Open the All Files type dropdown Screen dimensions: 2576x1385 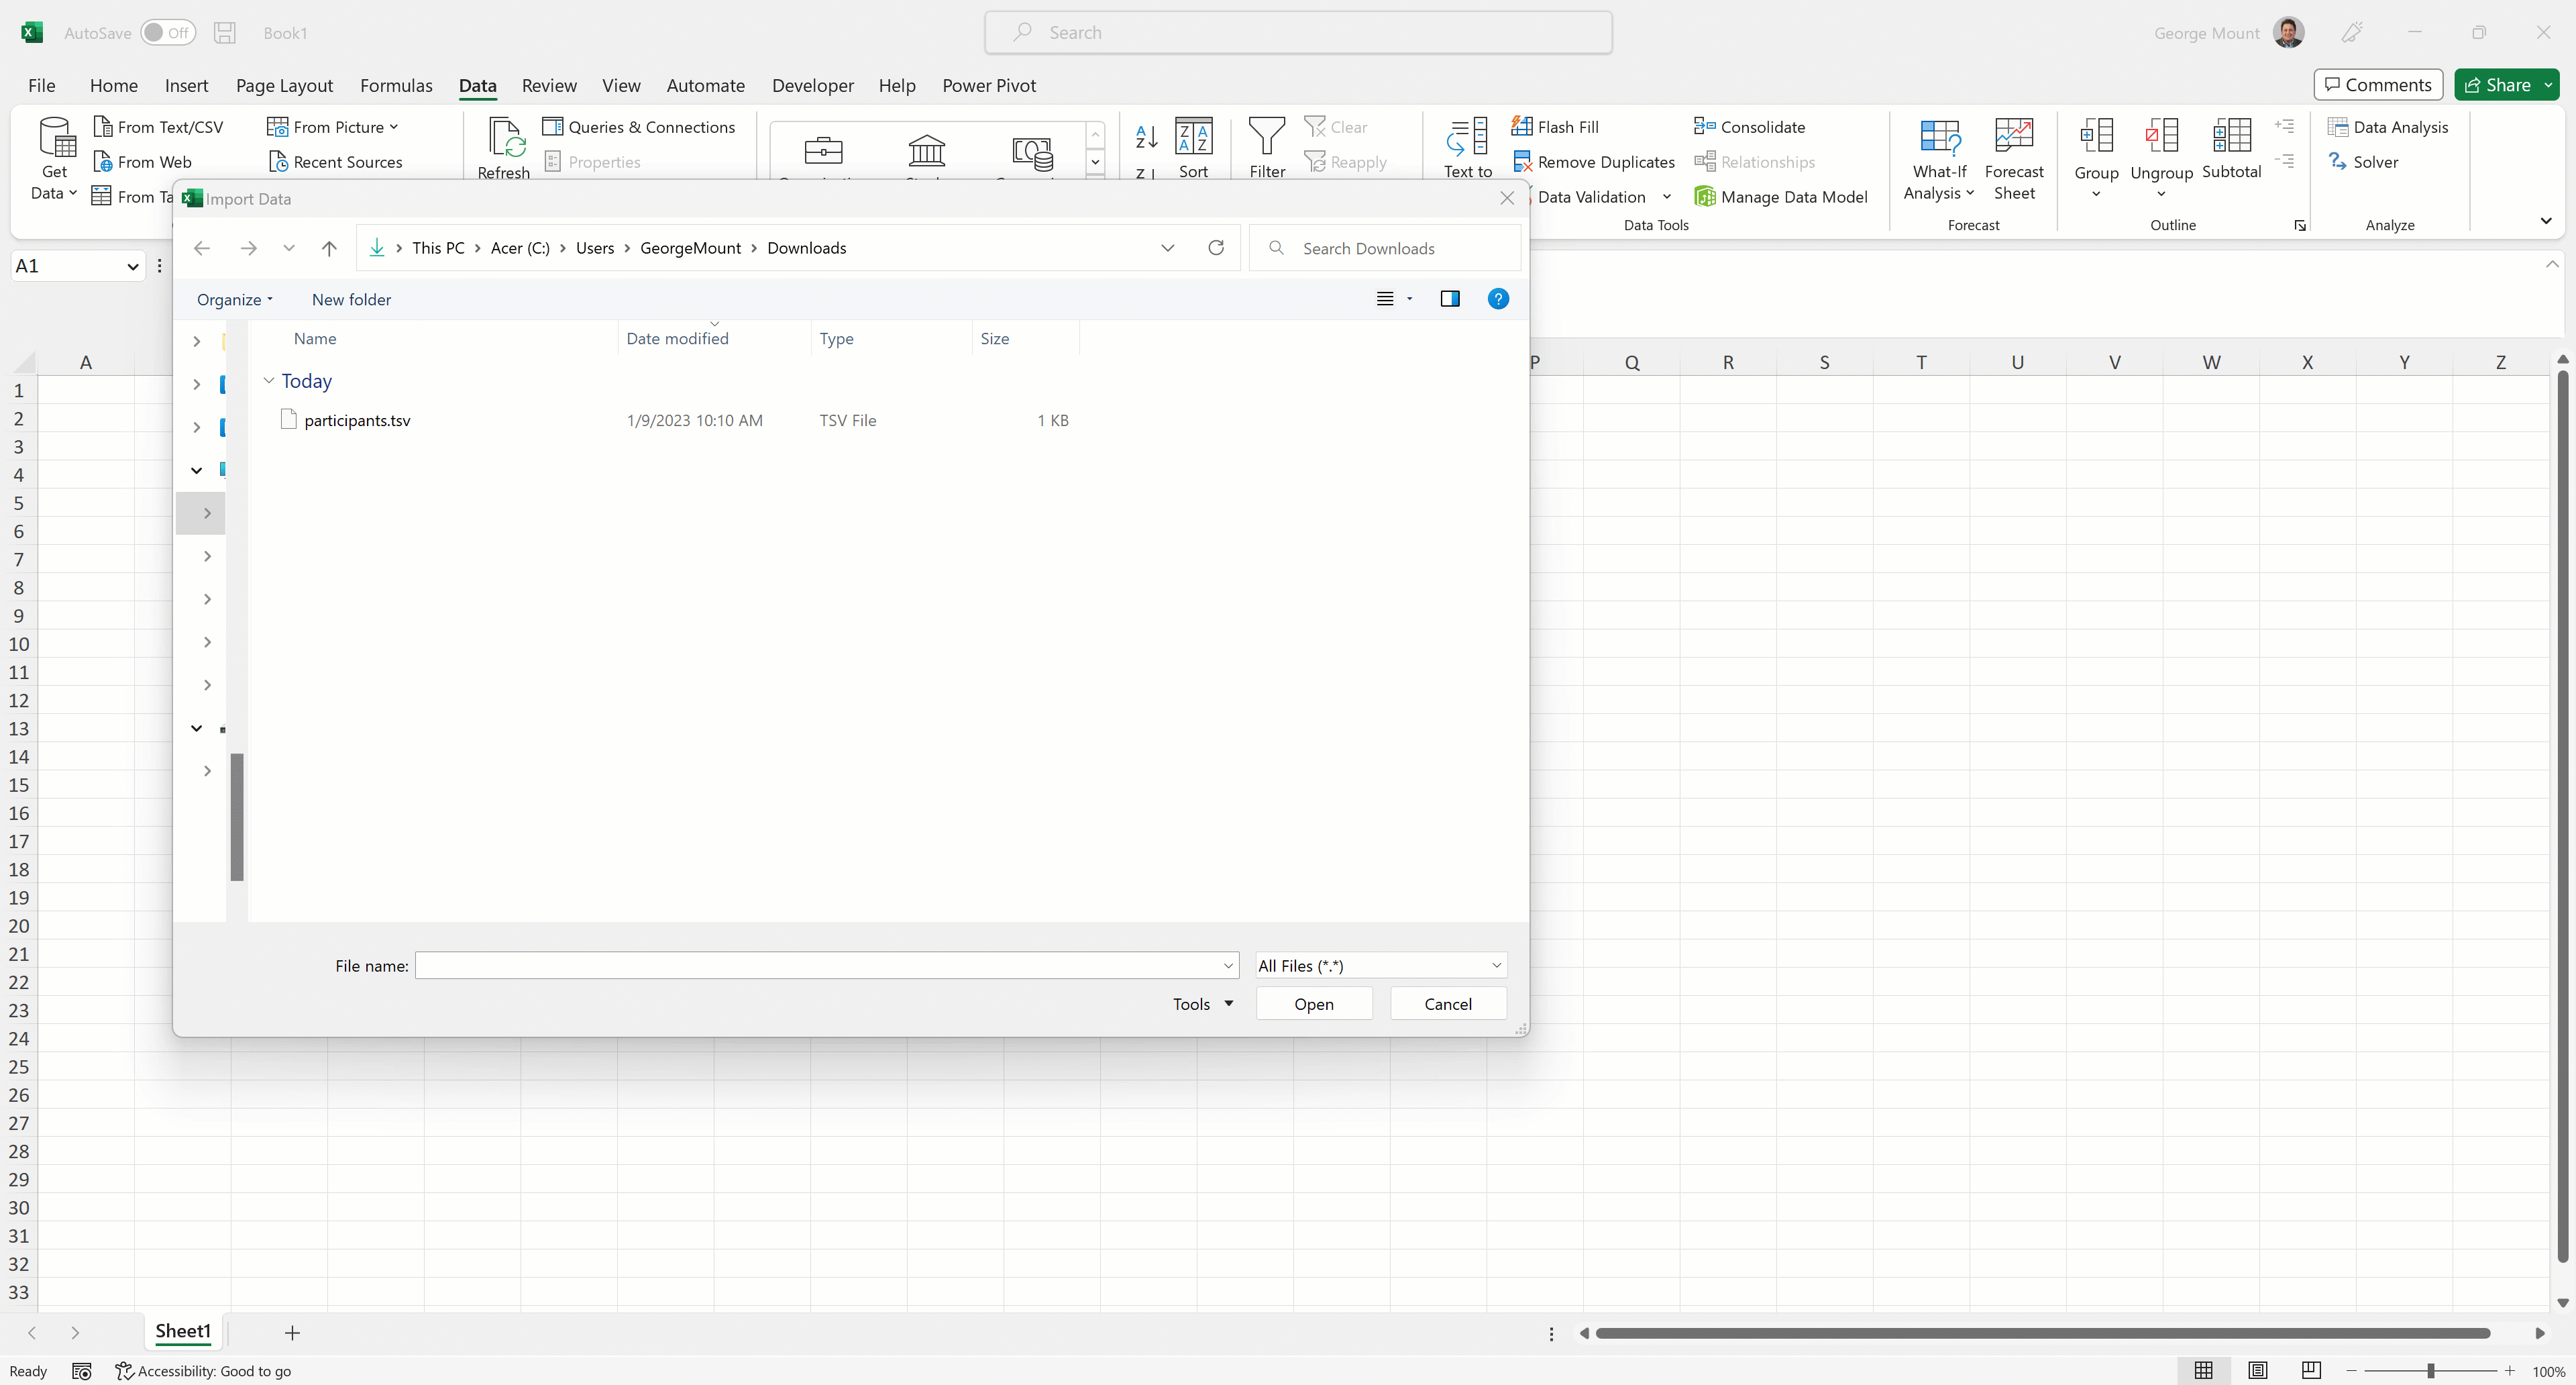pos(1380,965)
